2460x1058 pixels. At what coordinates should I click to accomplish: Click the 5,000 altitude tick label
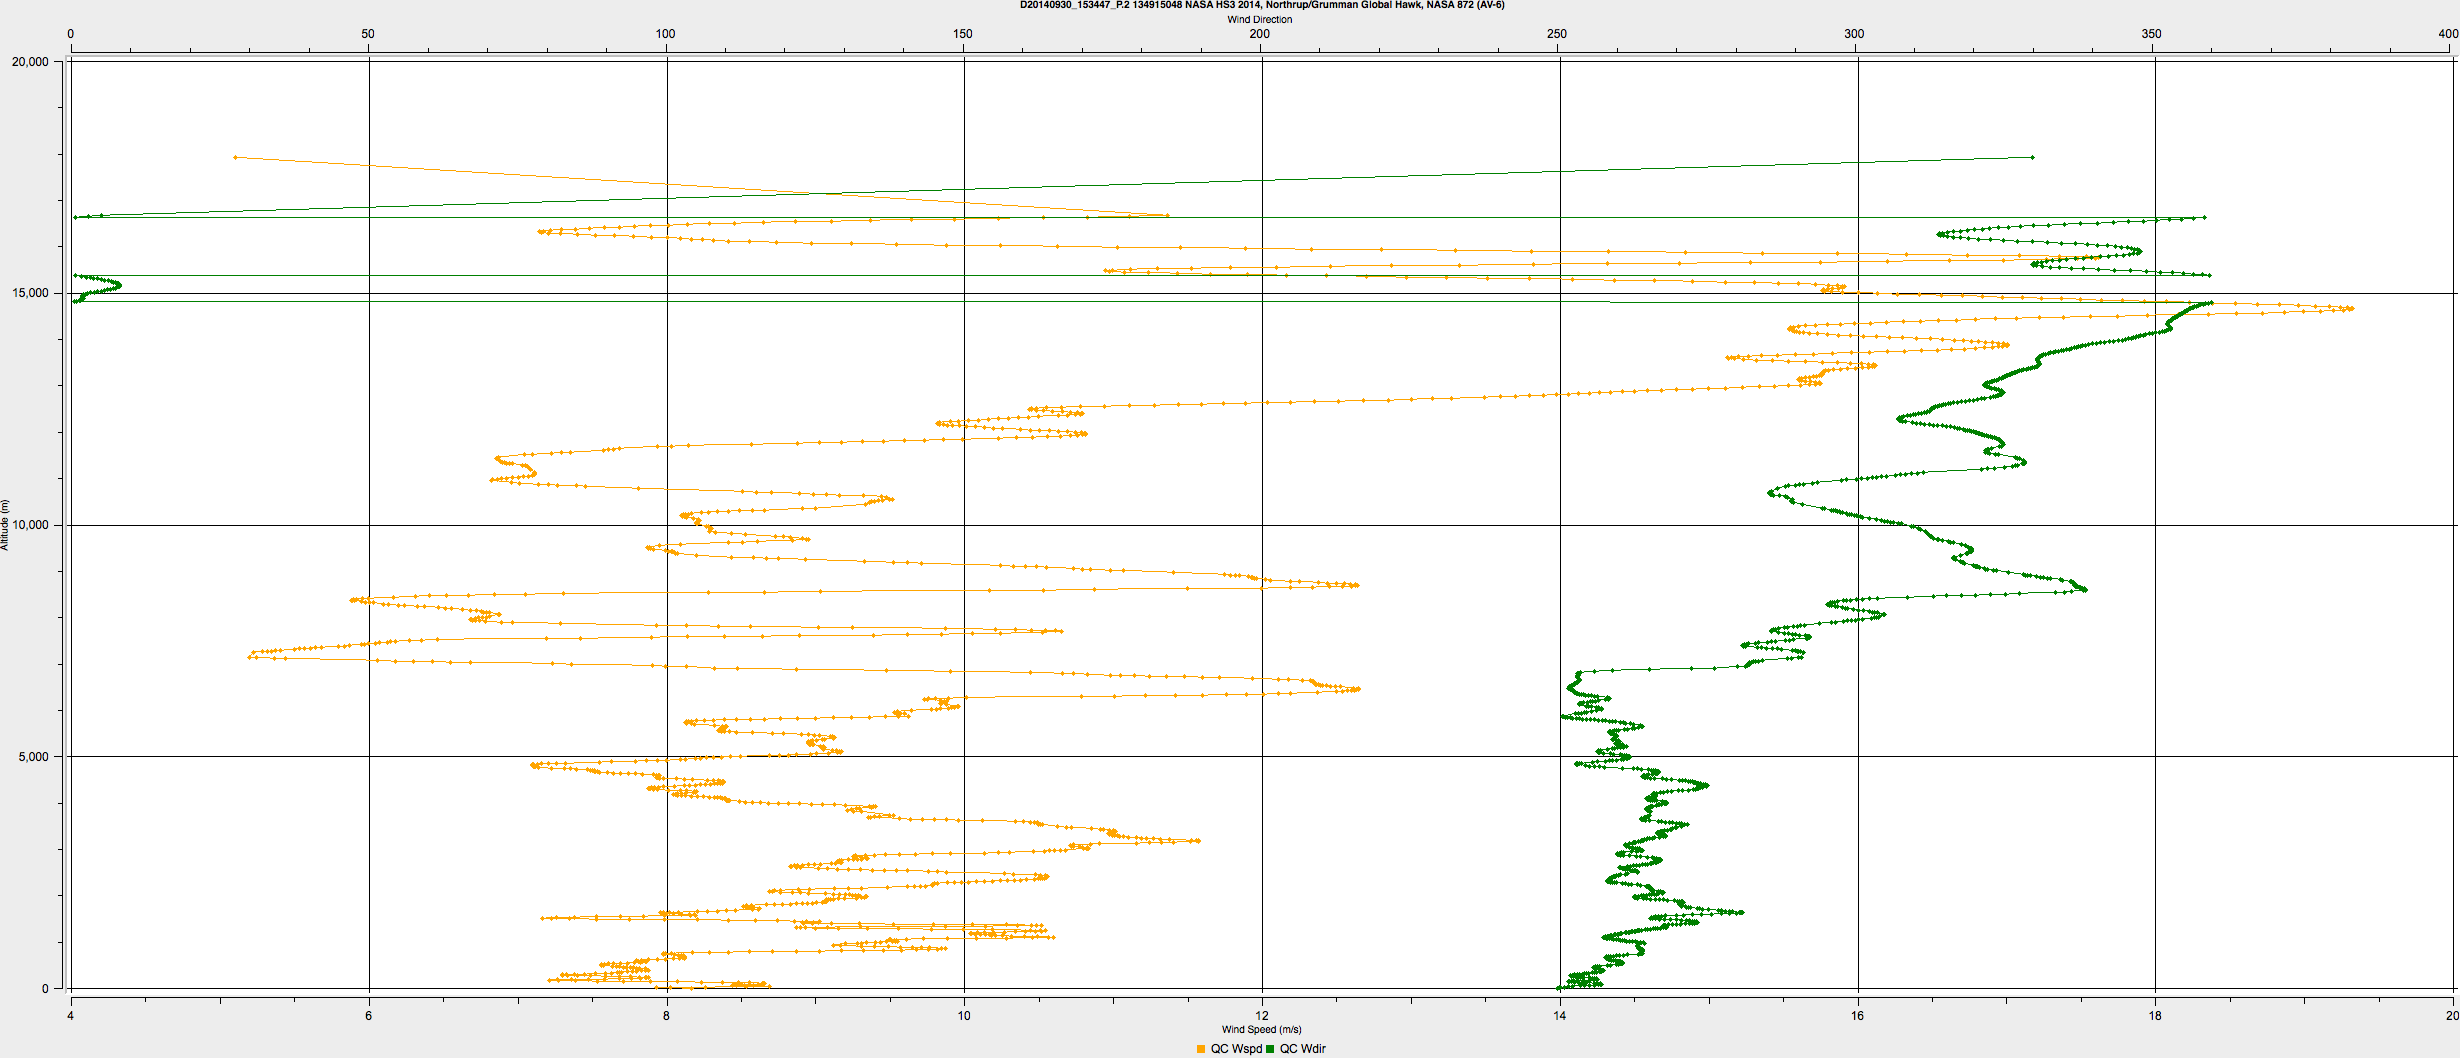pos(33,757)
